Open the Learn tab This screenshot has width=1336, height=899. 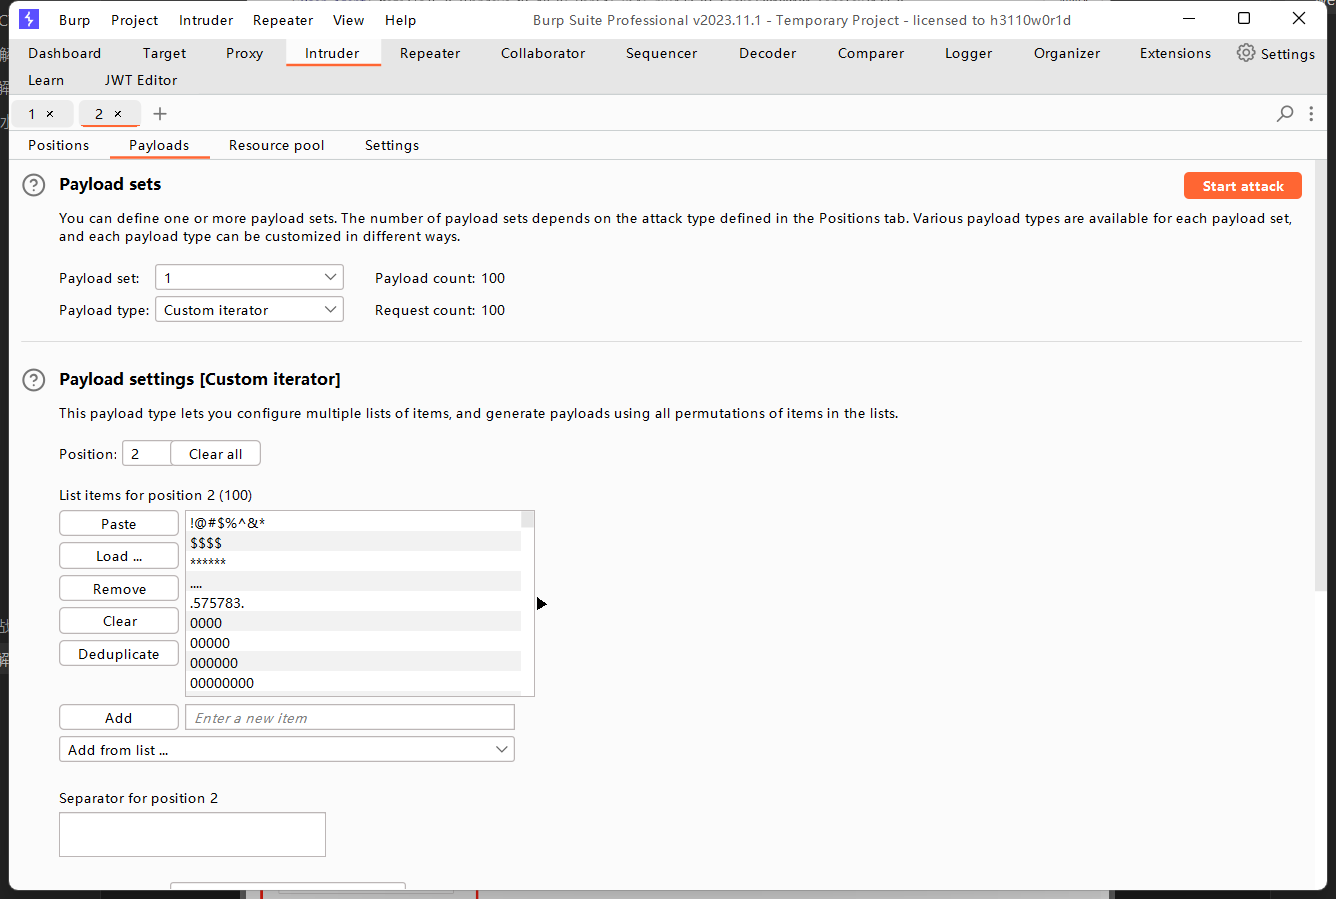[46, 80]
